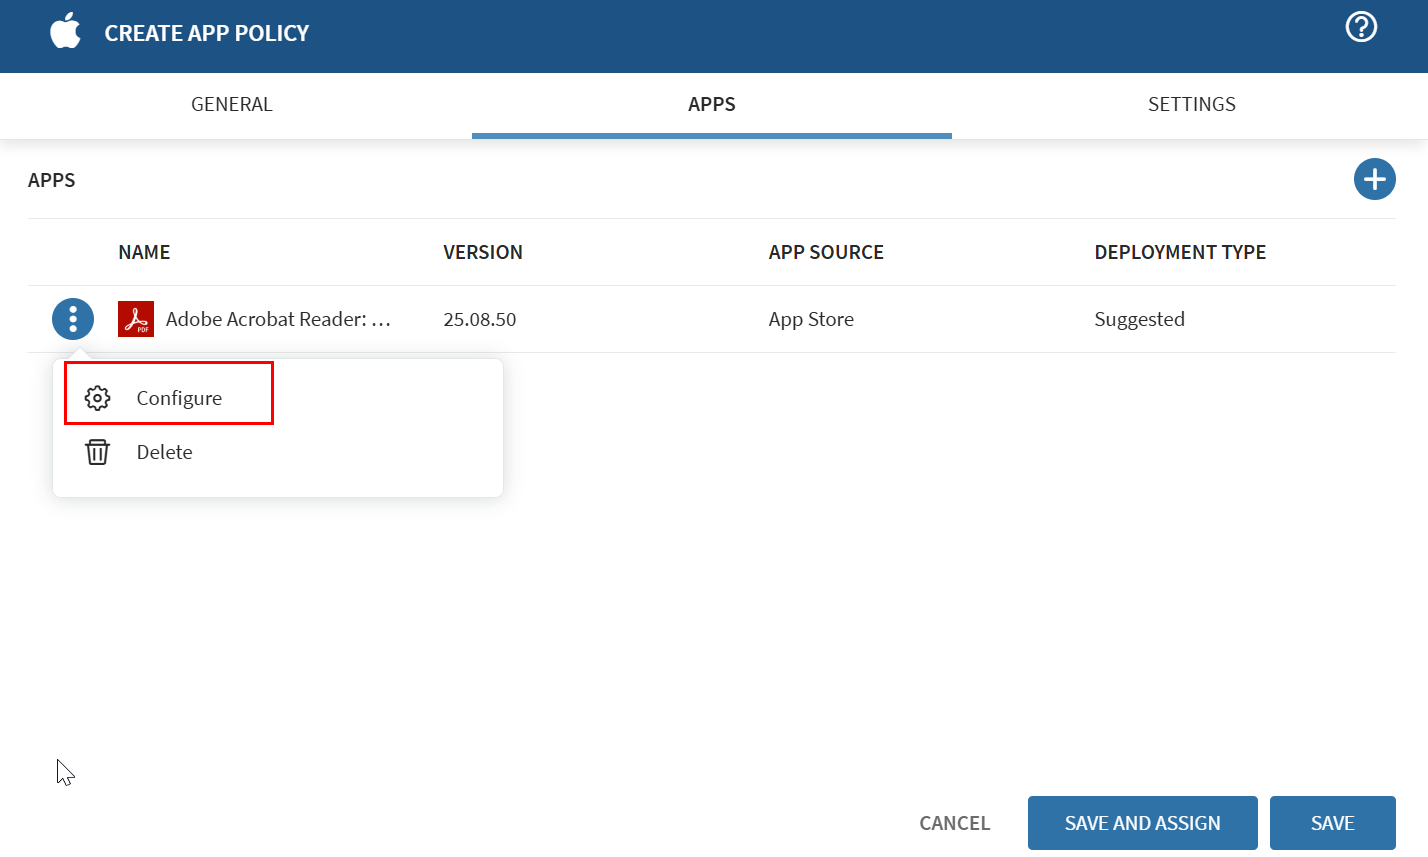The image size is (1428, 857).
Task: Click the DEPLOYMENT TYPE column header
Action: (1180, 252)
